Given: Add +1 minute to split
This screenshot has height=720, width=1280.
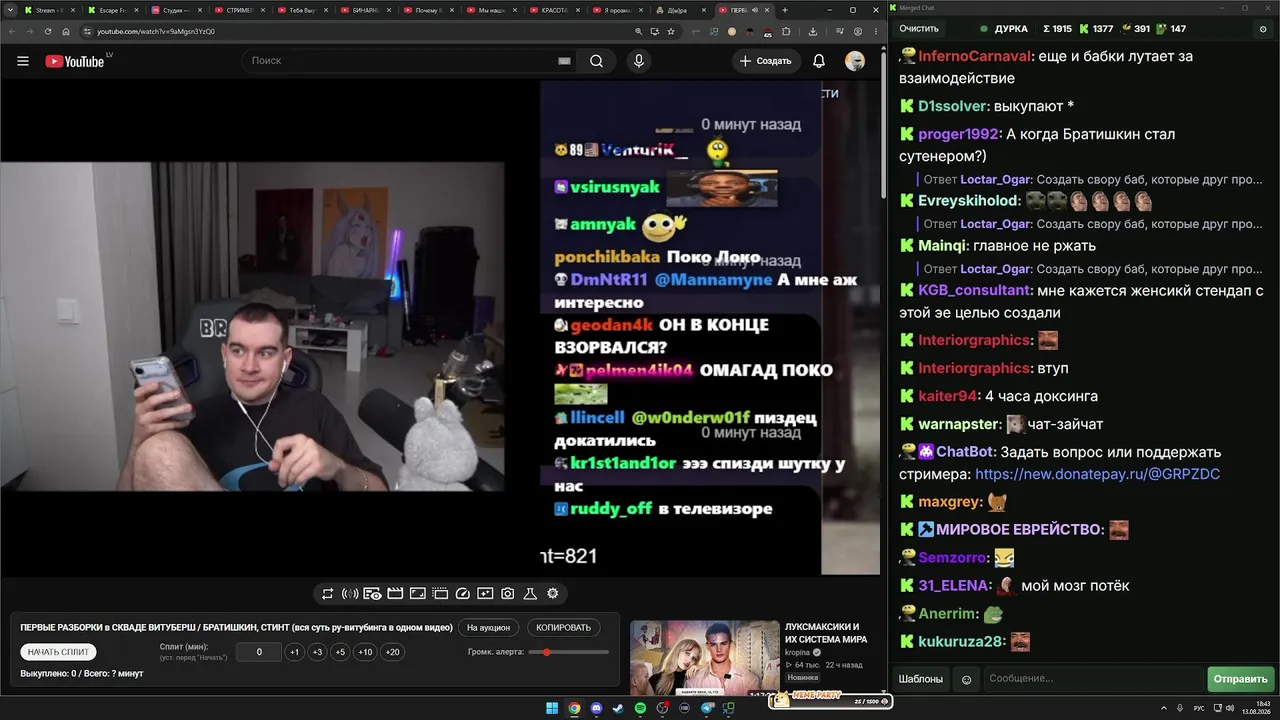Looking at the screenshot, I should [x=294, y=652].
